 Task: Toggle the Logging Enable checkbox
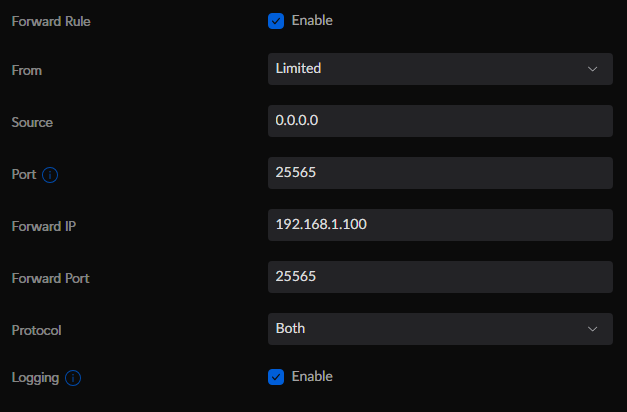pyautogui.click(x=277, y=377)
